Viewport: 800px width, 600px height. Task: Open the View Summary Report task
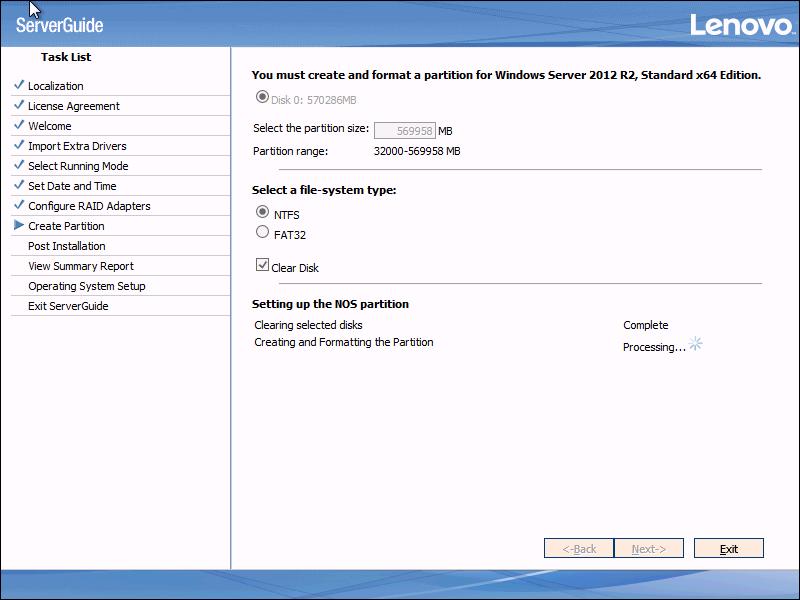[x=81, y=265]
